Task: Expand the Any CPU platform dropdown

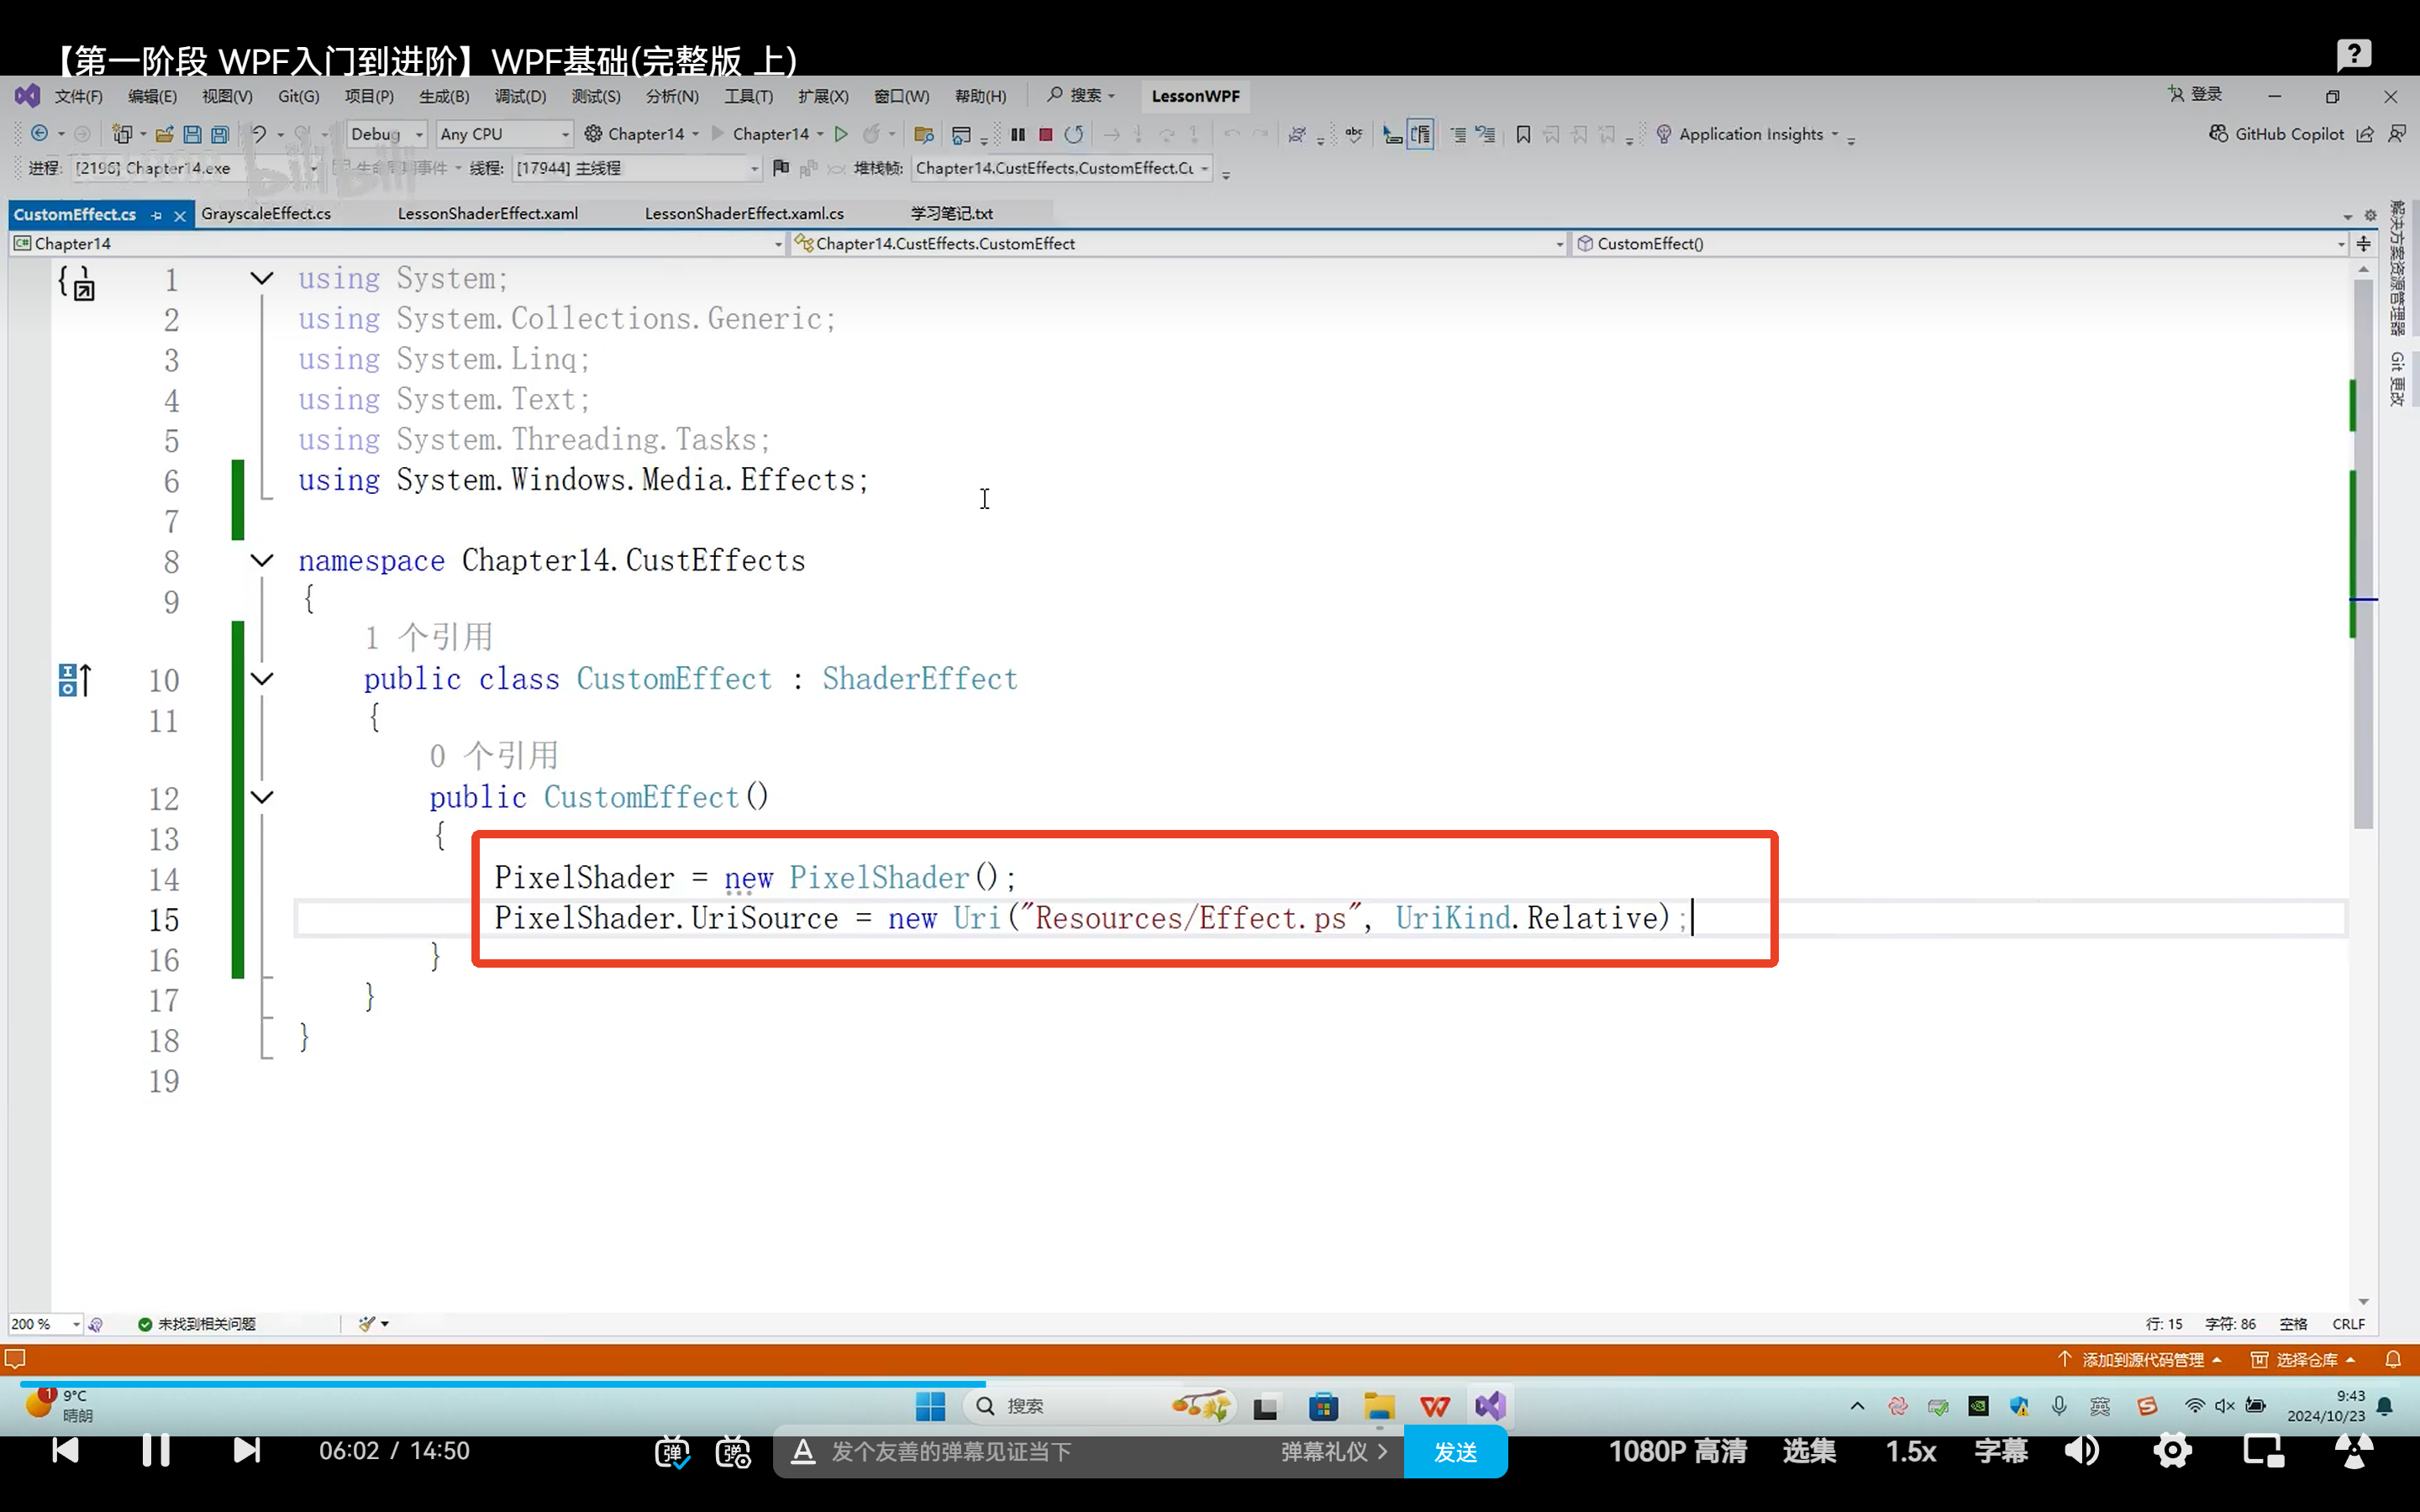Action: coord(503,133)
